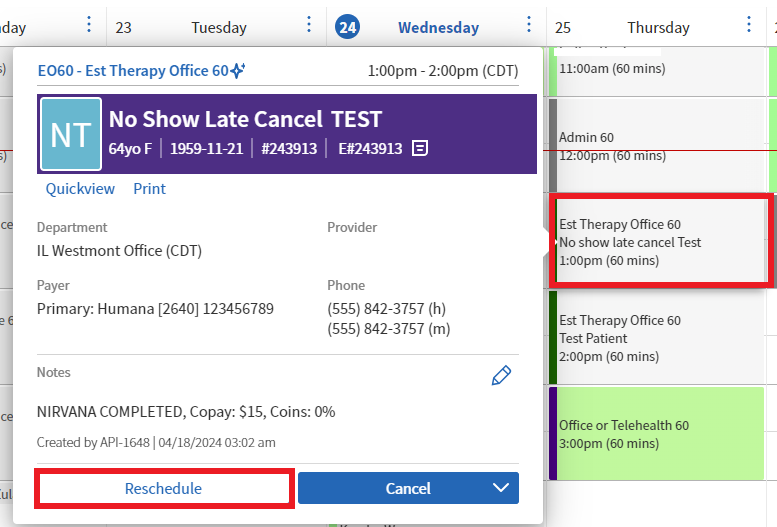Click the Reschedule button
The width and height of the screenshot is (777, 527).
pyautogui.click(x=164, y=488)
